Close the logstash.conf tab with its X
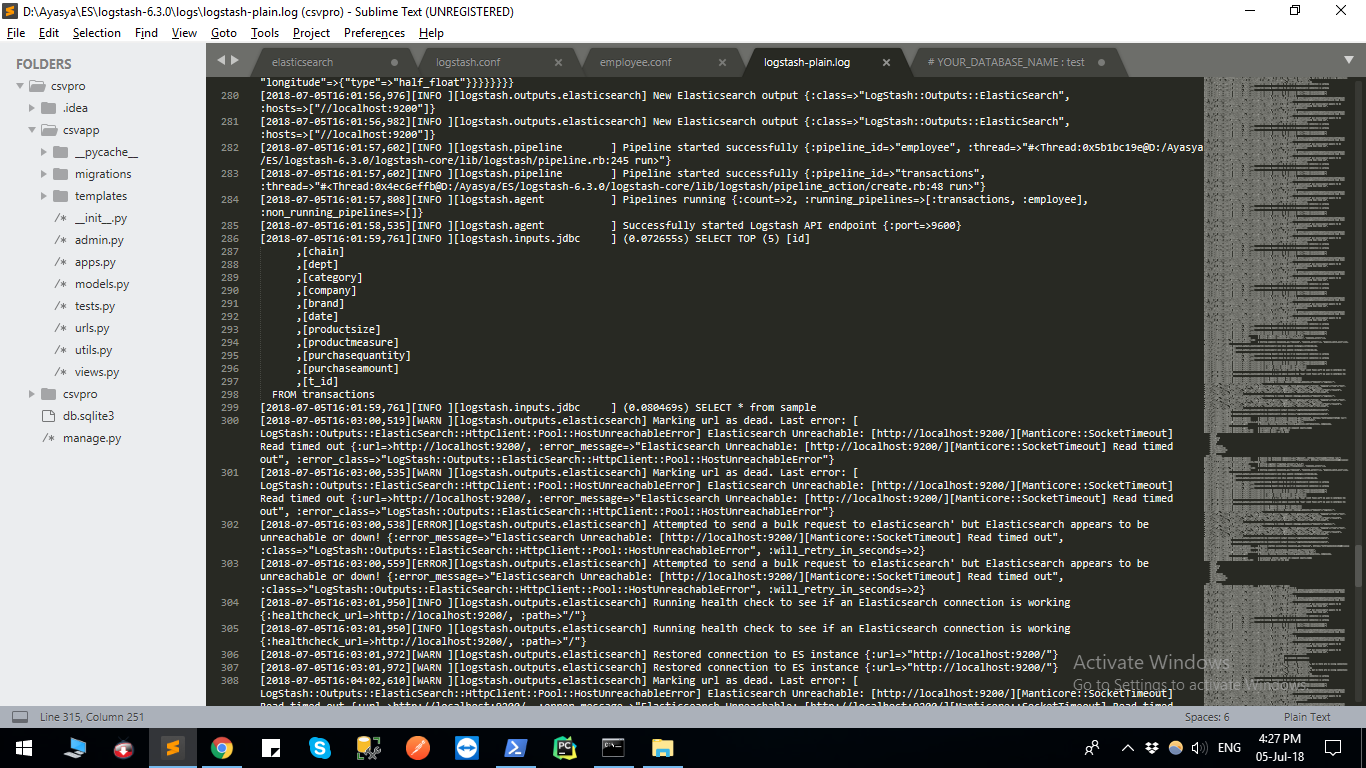This screenshot has width=1366, height=768. pyautogui.click(x=558, y=62)
